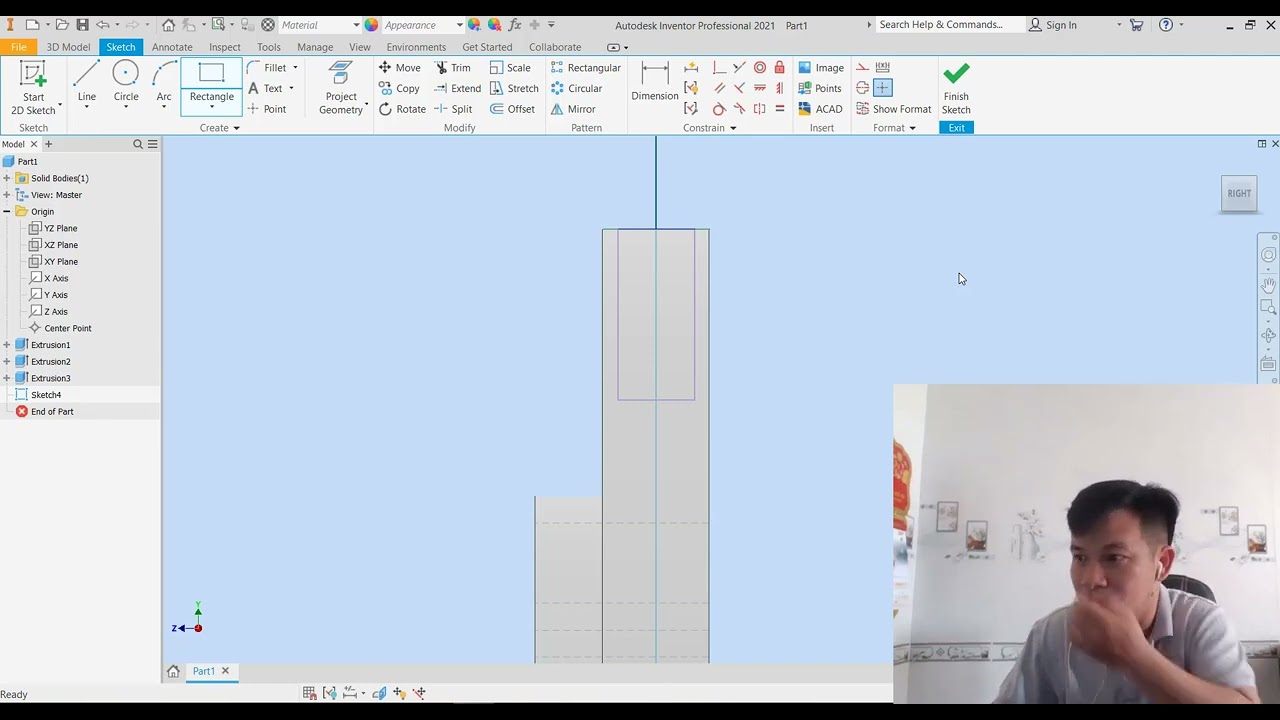Collapse the Origin folder
Viewport: 1280px width, 720px height.
[x=7, y=212]
